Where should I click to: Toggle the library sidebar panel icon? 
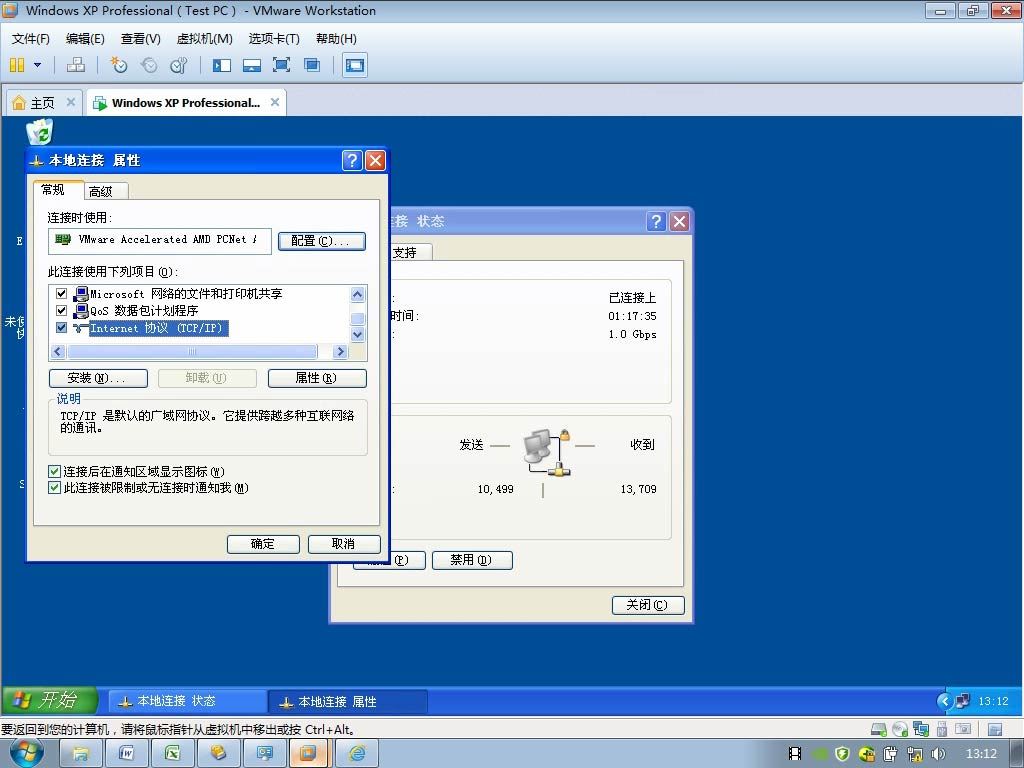(222, 65)
